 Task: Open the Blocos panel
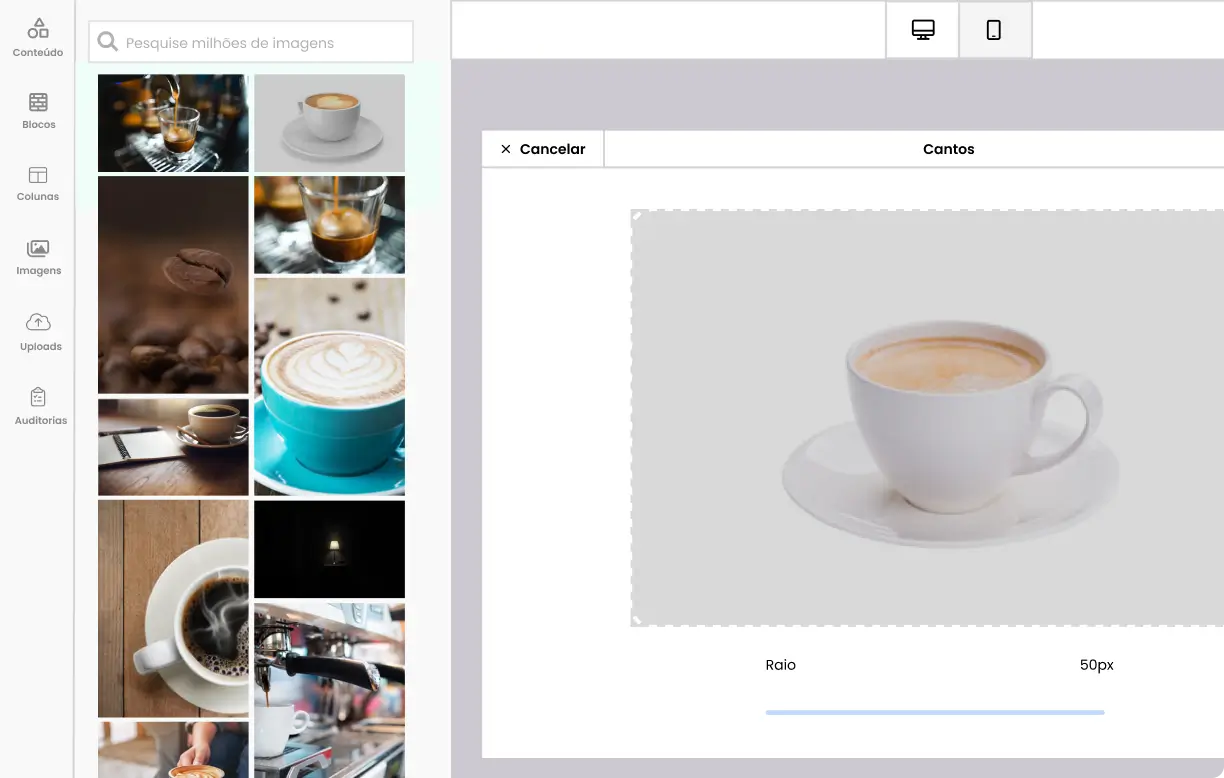coord(38,110)
